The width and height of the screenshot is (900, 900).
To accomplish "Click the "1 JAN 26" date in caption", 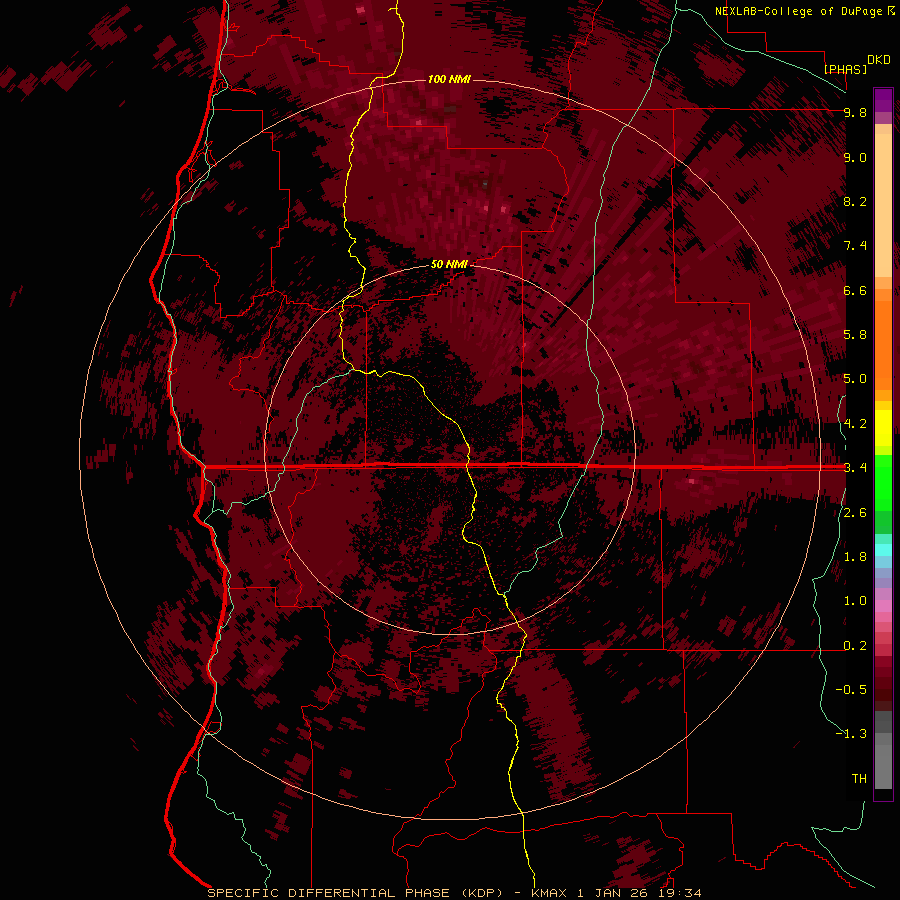I will coord(612,893).
